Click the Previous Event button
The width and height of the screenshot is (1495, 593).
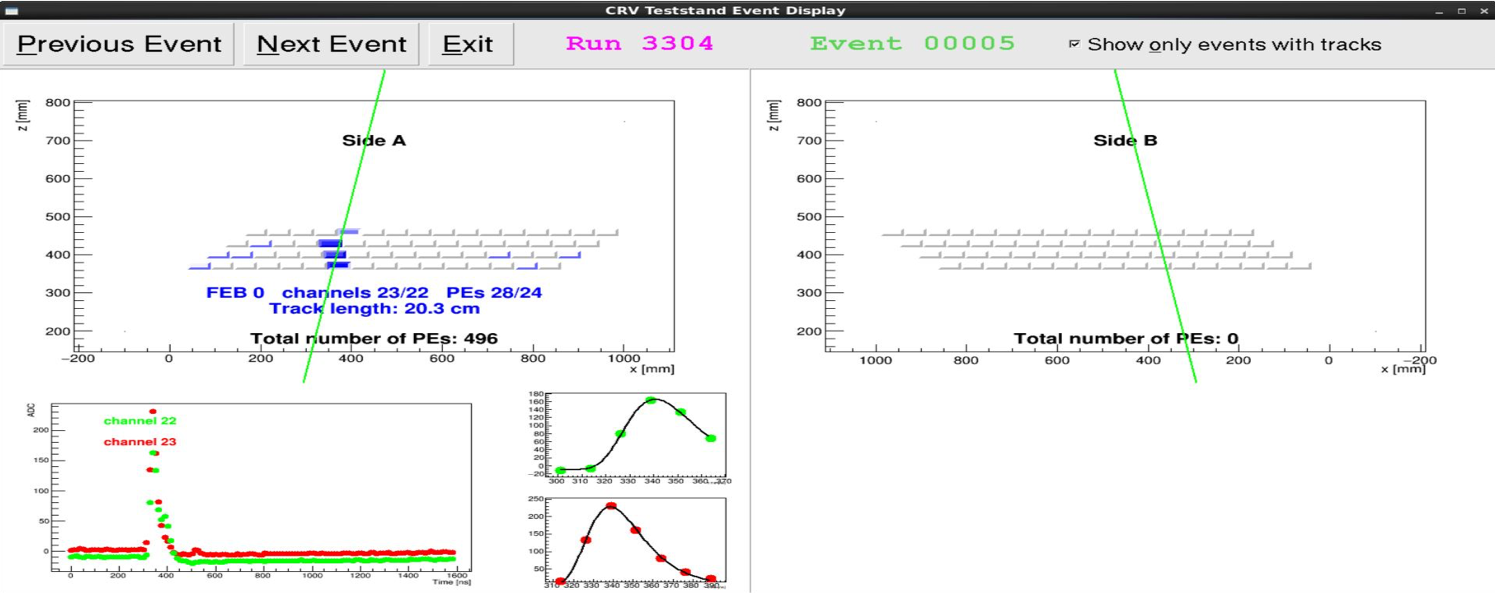(x=119, y=45)
